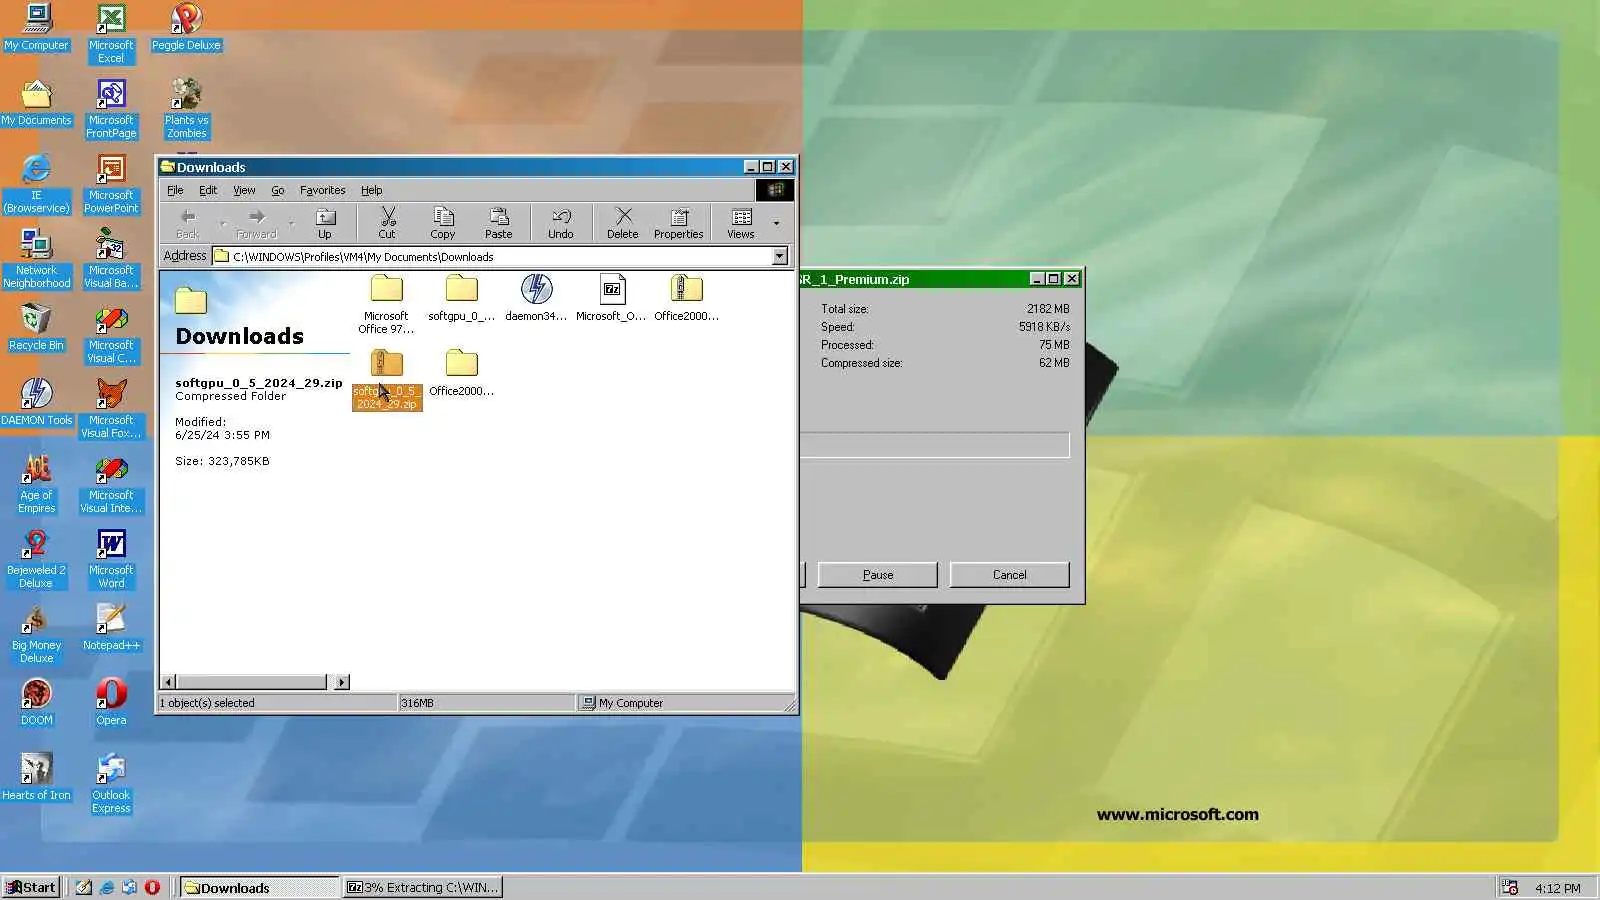The height and width of the screenshot is (900, 1600).
Task: Open the Help menu in Downloads window
Action: (x=371, y=190)
